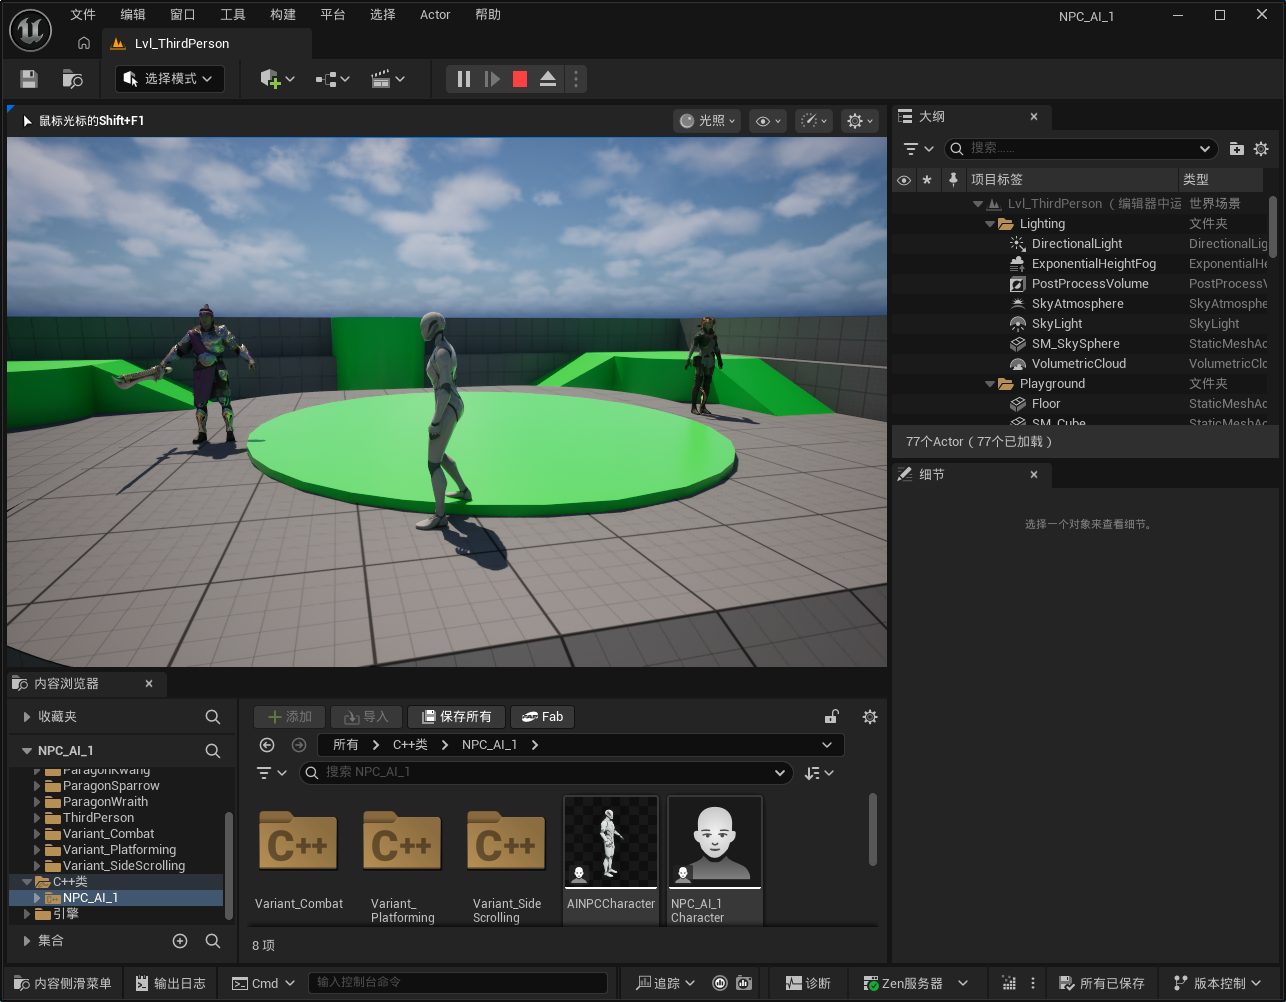Image resolution: width=1286 pixels, height=1002 pixels.
Task: Toggle the Outliner pin column header
Action: [x=953, y=180]
